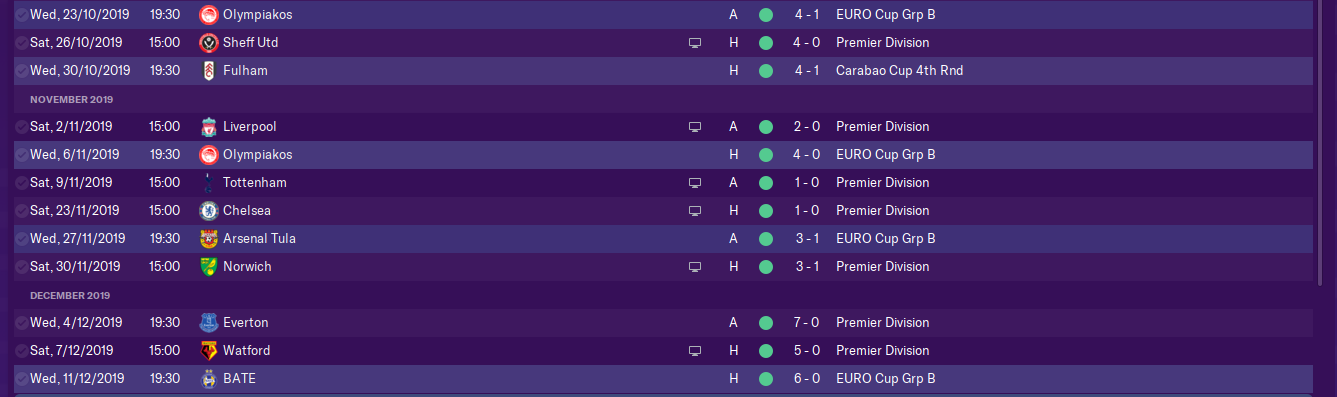Open the Everton 7 - 0 result
Screen dimensions: 1337x397
tap(806, 323)
